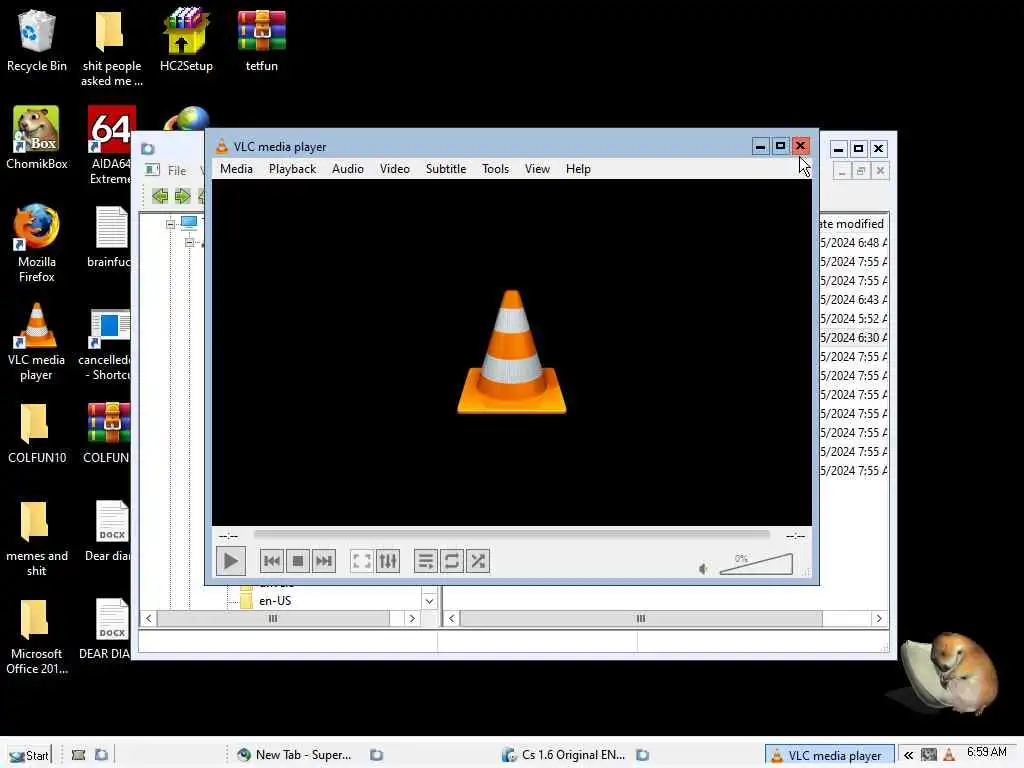Switch to New Tab - Super... taskbar item
This screenshot has height=768, width=1024.
[295, 755]
